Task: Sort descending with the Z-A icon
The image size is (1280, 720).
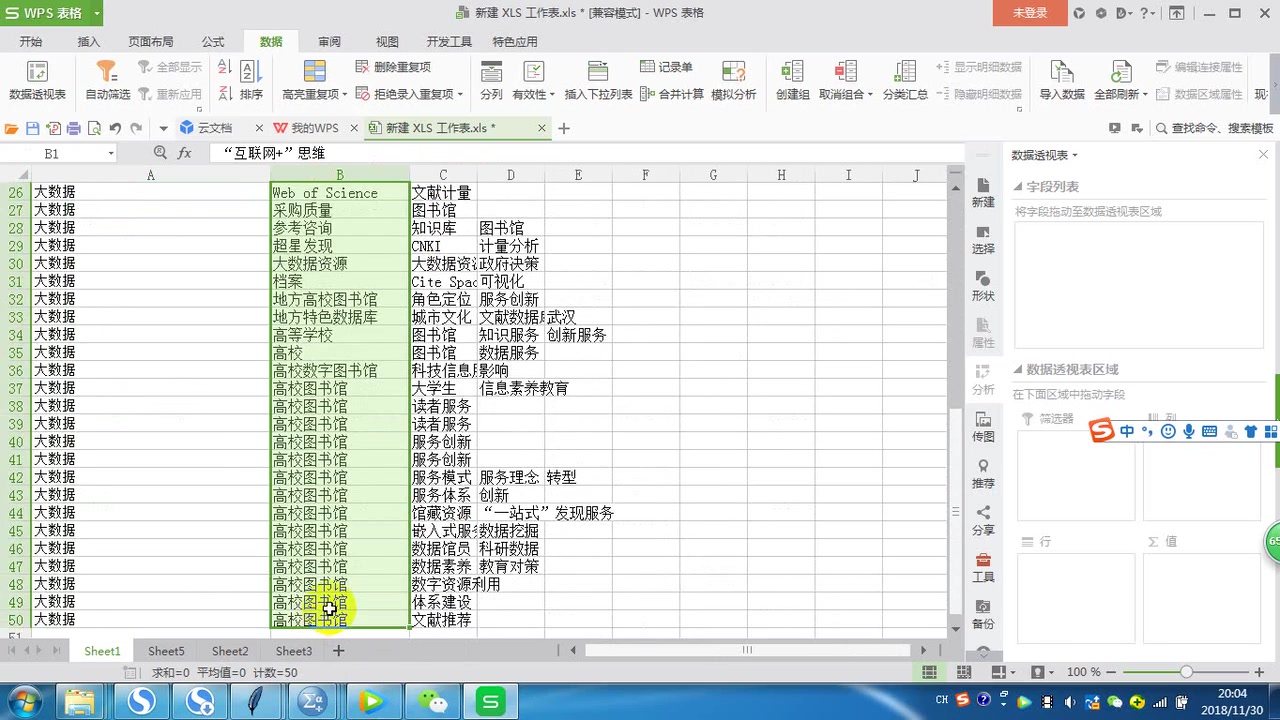Action: tap(224, 93)
